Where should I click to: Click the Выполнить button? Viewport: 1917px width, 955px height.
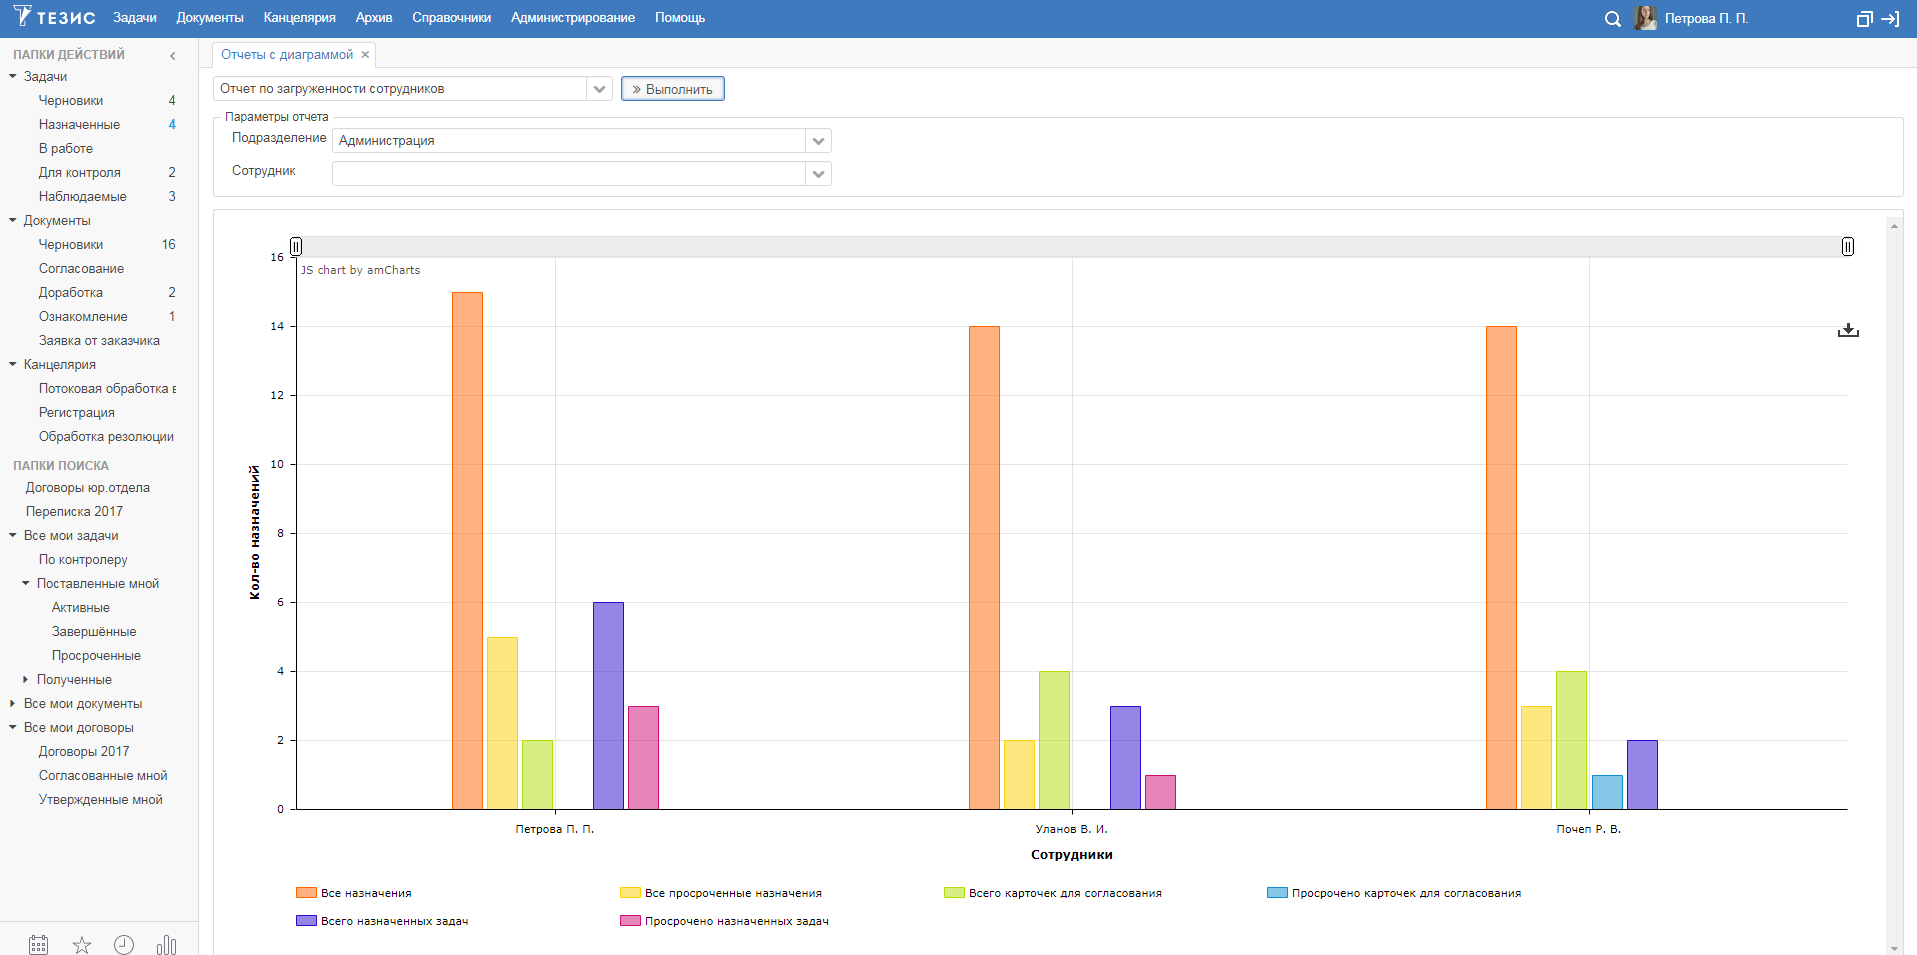[672, 89]
